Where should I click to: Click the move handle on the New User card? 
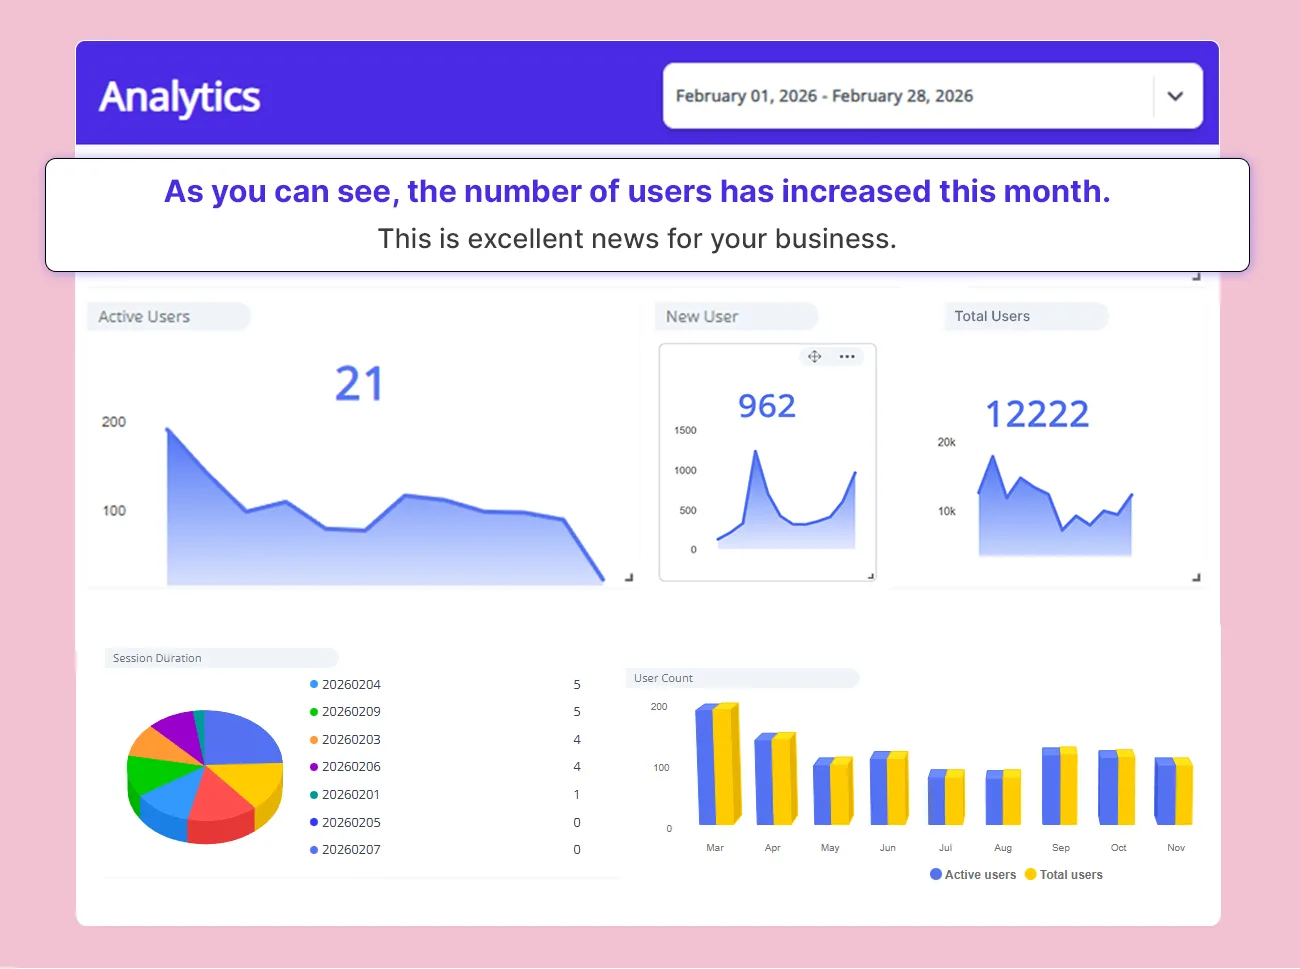pyautogui.click(x=814, y=356)
